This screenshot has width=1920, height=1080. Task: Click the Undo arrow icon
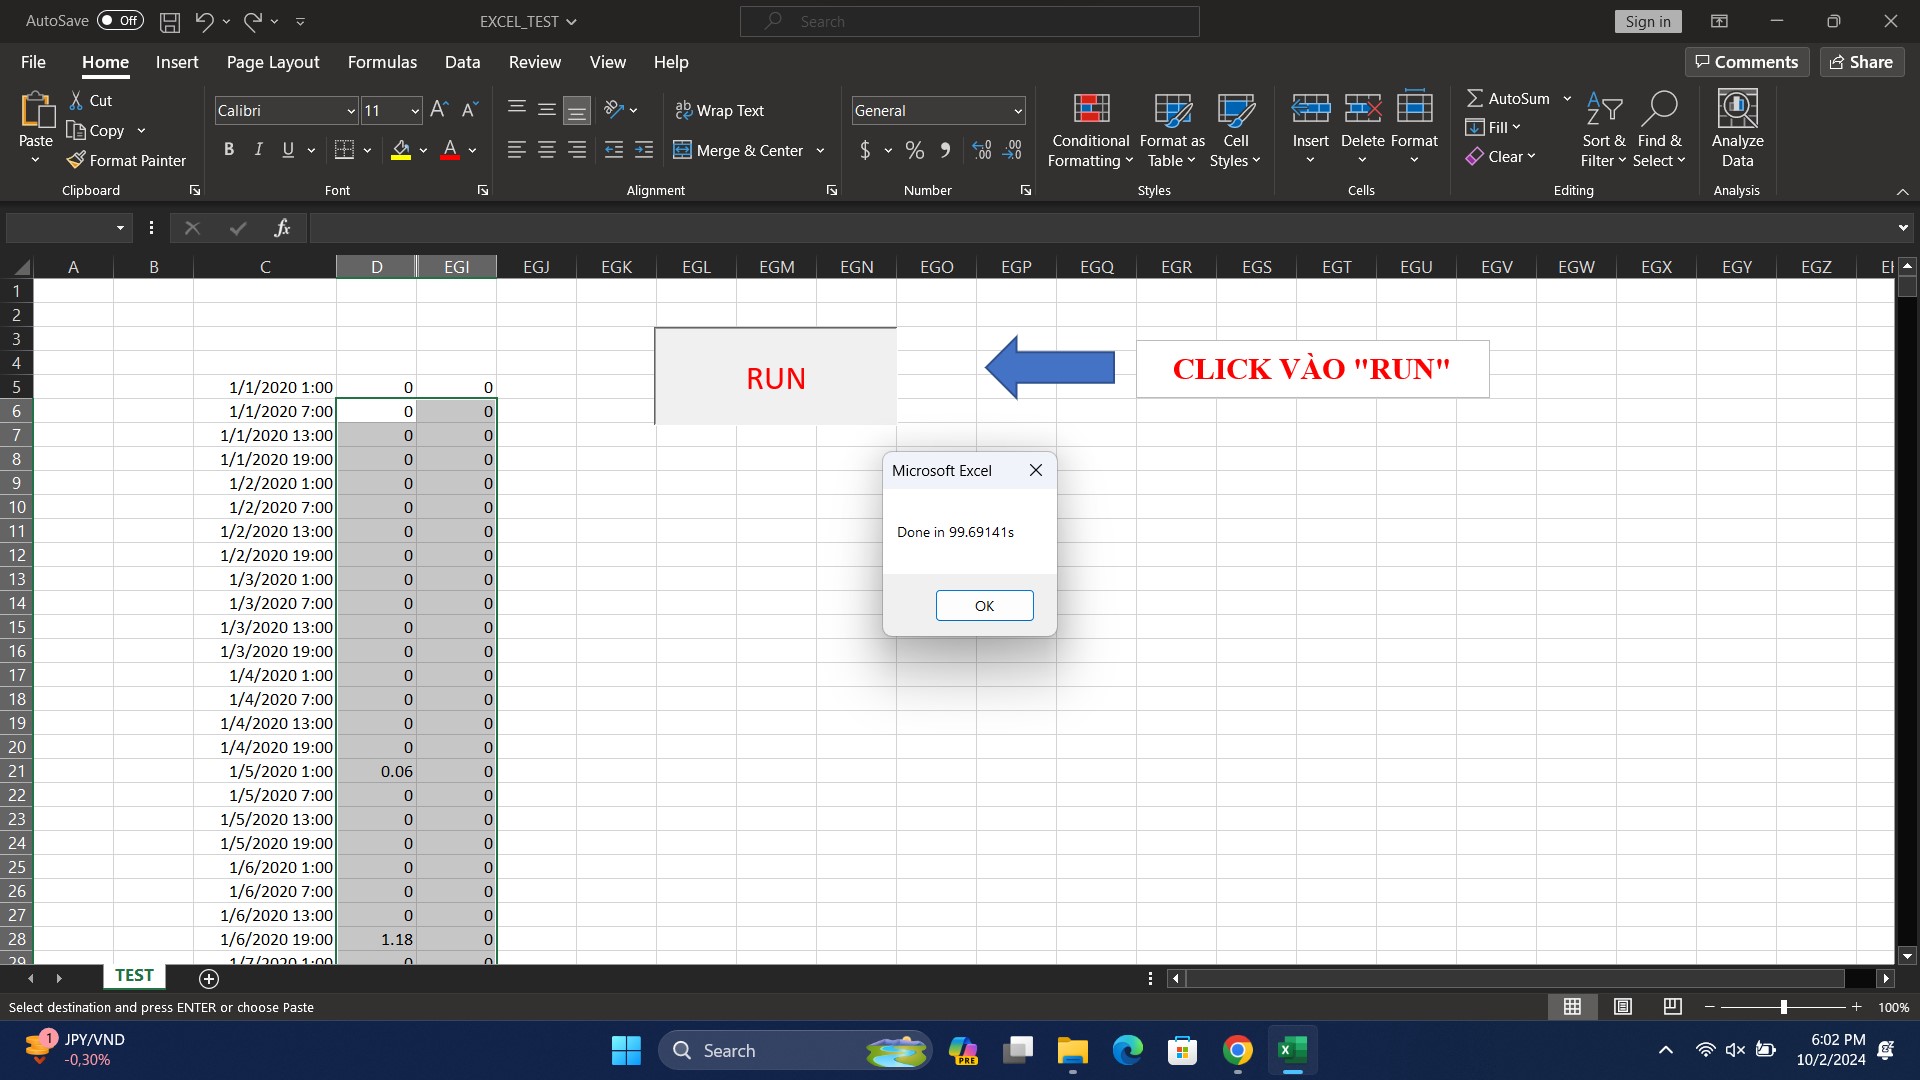(x=204, y=21)
